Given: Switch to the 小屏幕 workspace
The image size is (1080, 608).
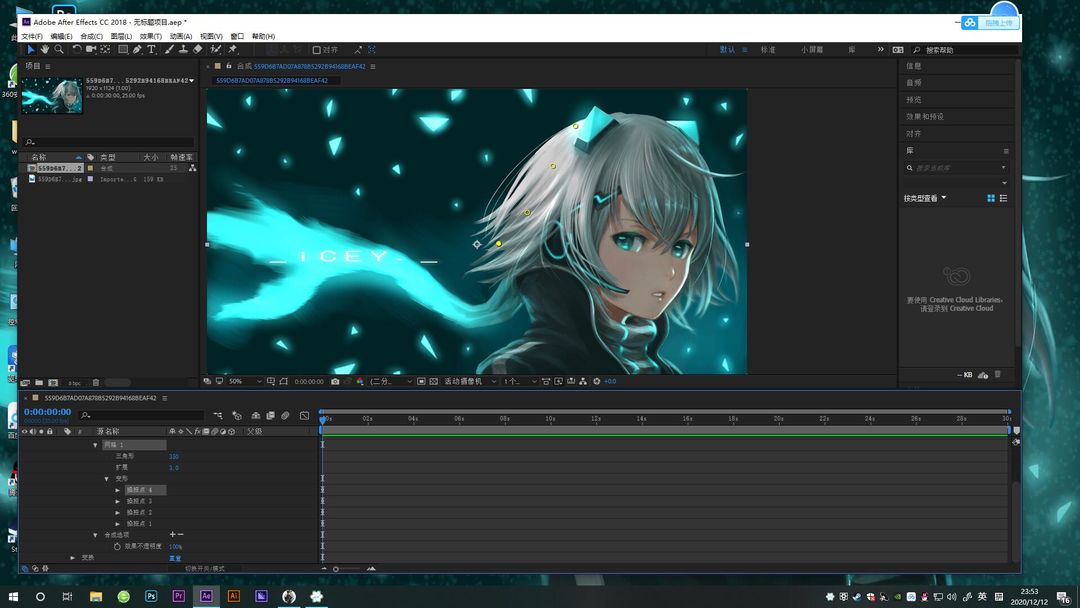Looking at the screenshot, I should click(812, 50).
